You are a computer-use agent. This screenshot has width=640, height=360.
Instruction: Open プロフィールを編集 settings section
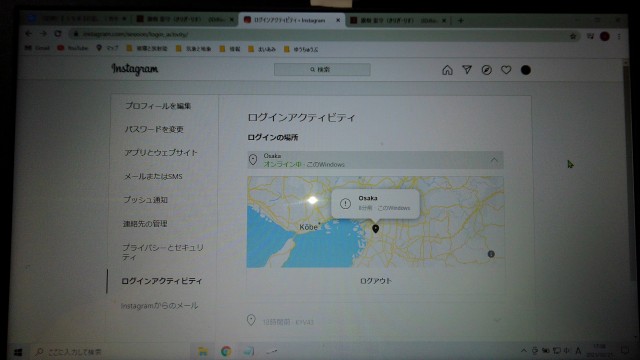pyautogui.click(x=158, y=106)
